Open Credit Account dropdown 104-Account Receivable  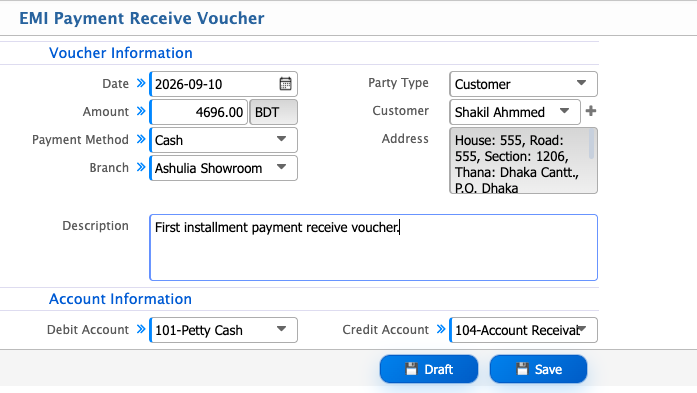[523, 330]
